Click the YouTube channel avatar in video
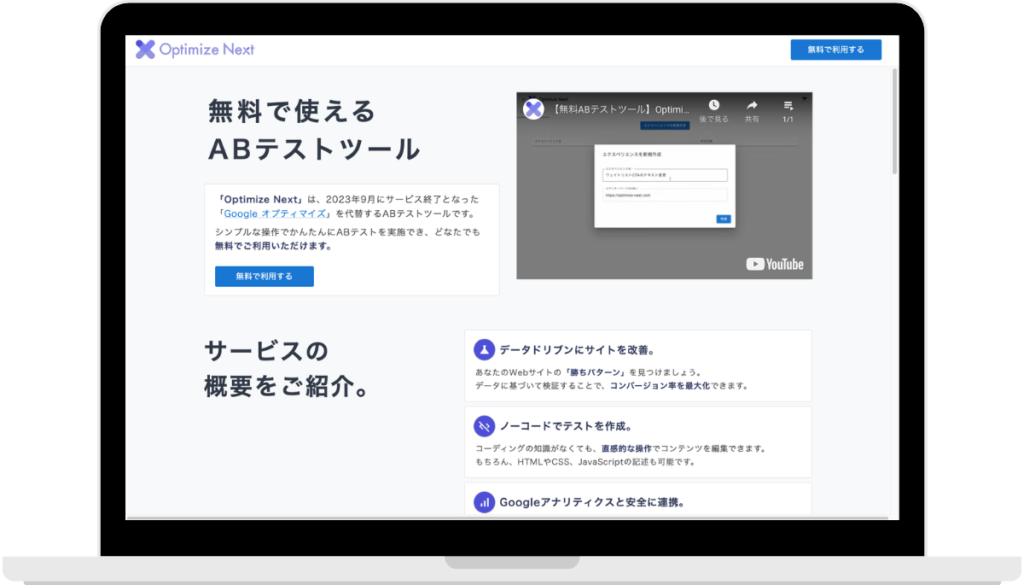The height and width of the screenshot is (585, 1024). 533,108
